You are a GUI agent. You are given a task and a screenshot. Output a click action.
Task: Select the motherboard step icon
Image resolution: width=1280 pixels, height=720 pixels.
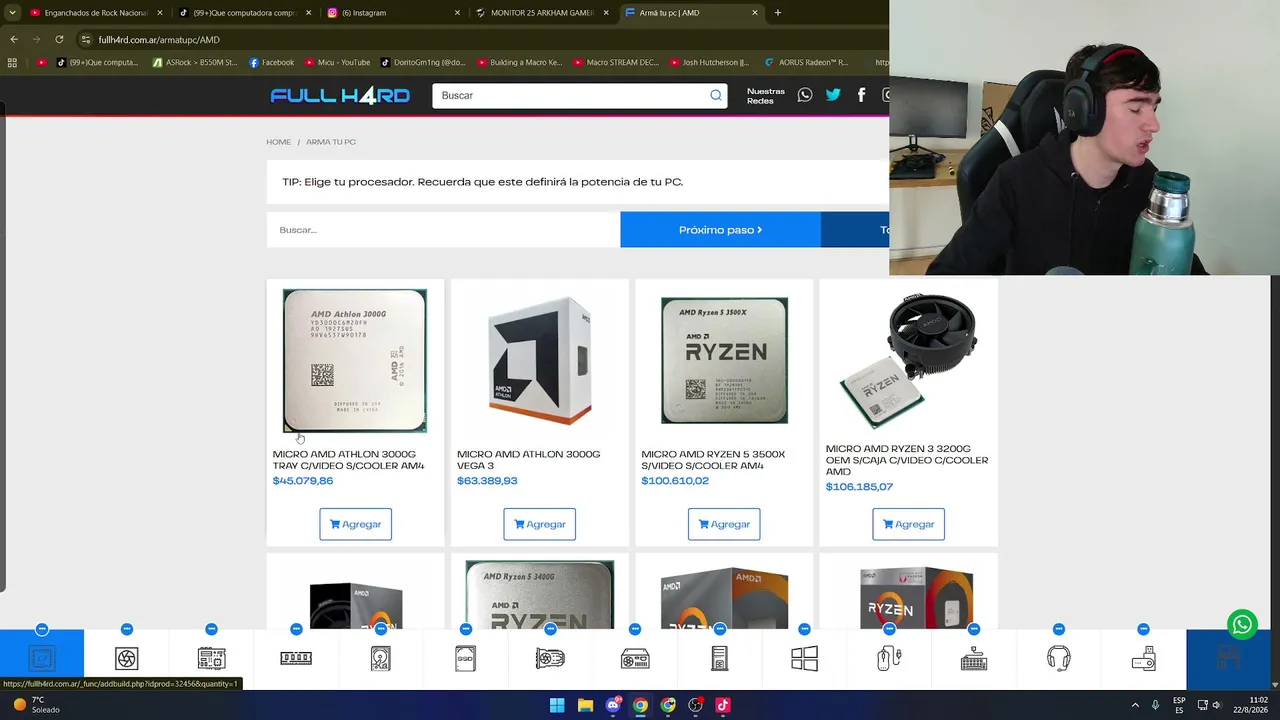click(211, 658)
